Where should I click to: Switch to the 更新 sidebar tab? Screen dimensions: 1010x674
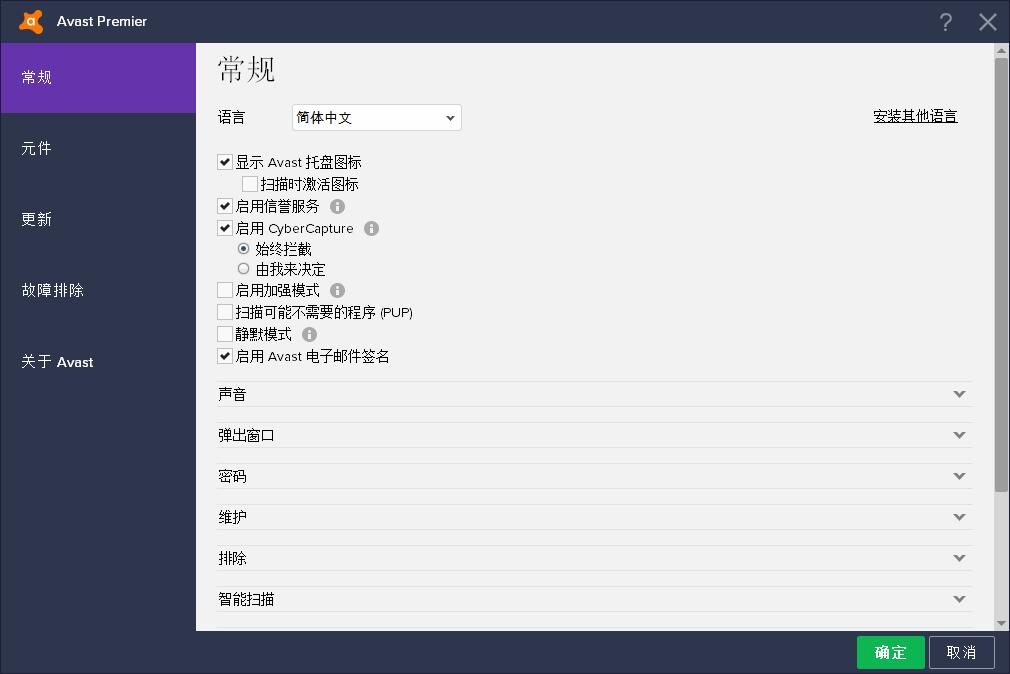pos(98,220)
